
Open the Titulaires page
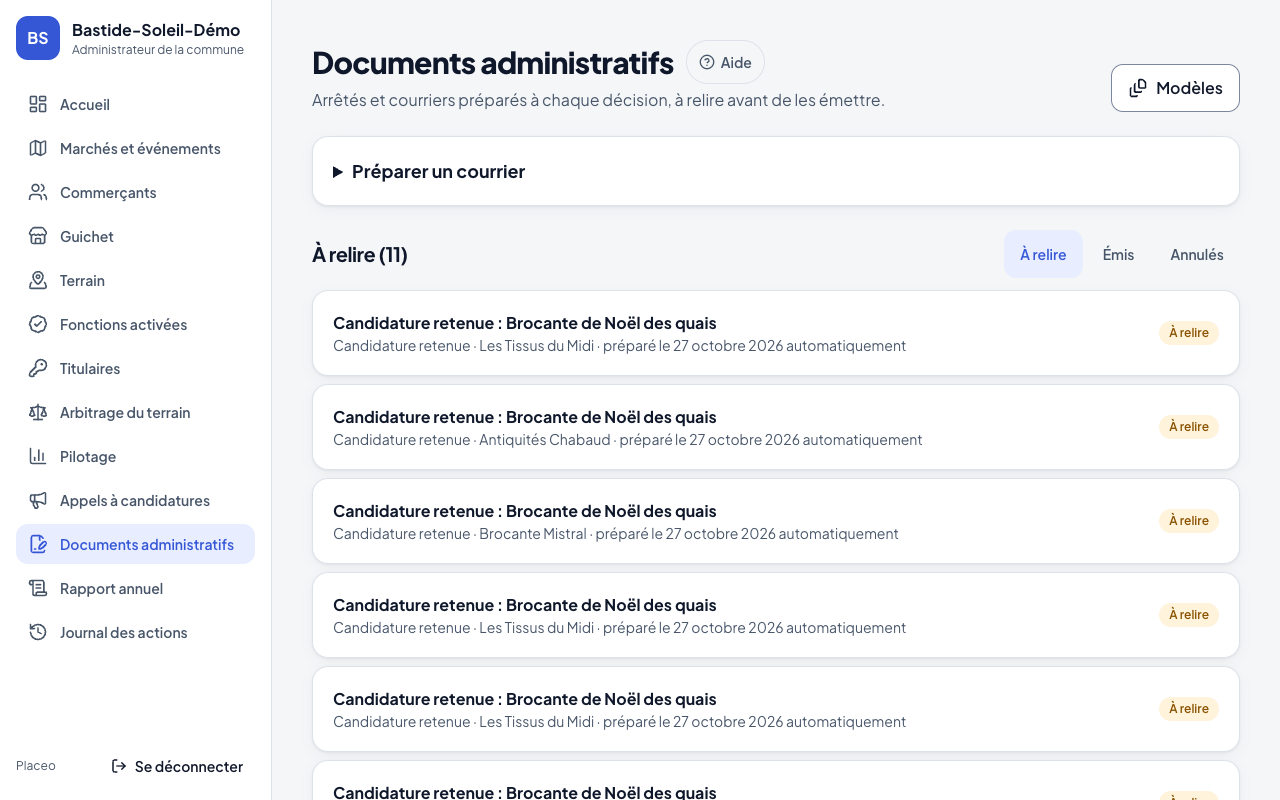pos(135,368)
